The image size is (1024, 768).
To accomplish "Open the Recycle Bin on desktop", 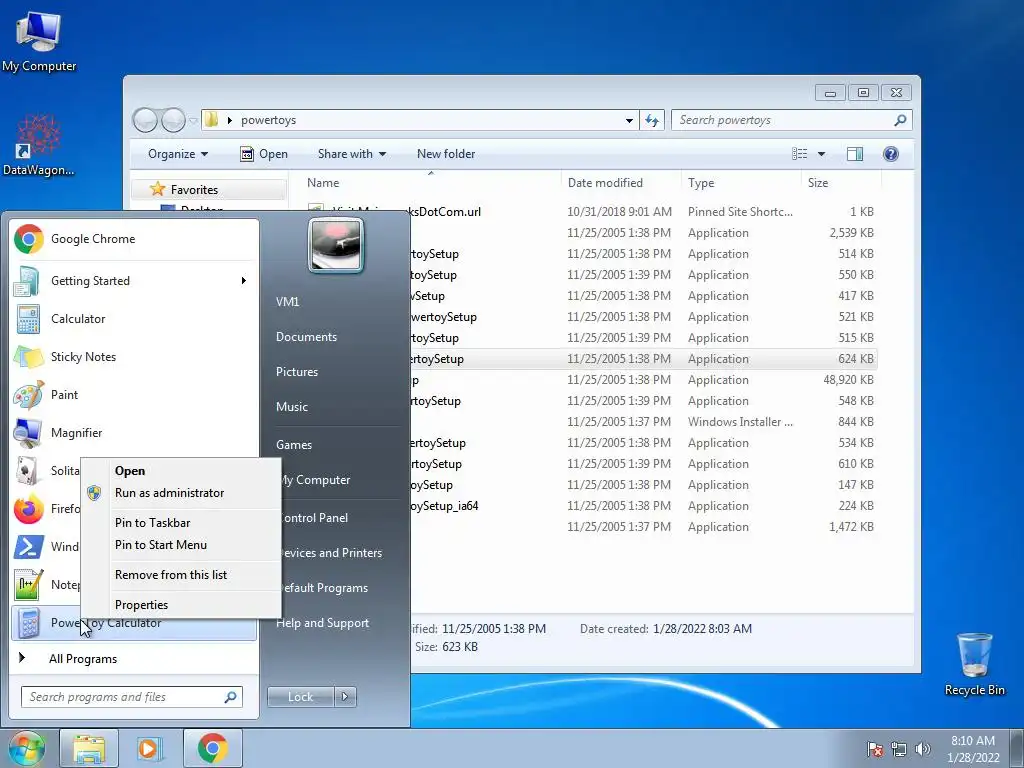I will pyautogui.click(x=974, y=665).
